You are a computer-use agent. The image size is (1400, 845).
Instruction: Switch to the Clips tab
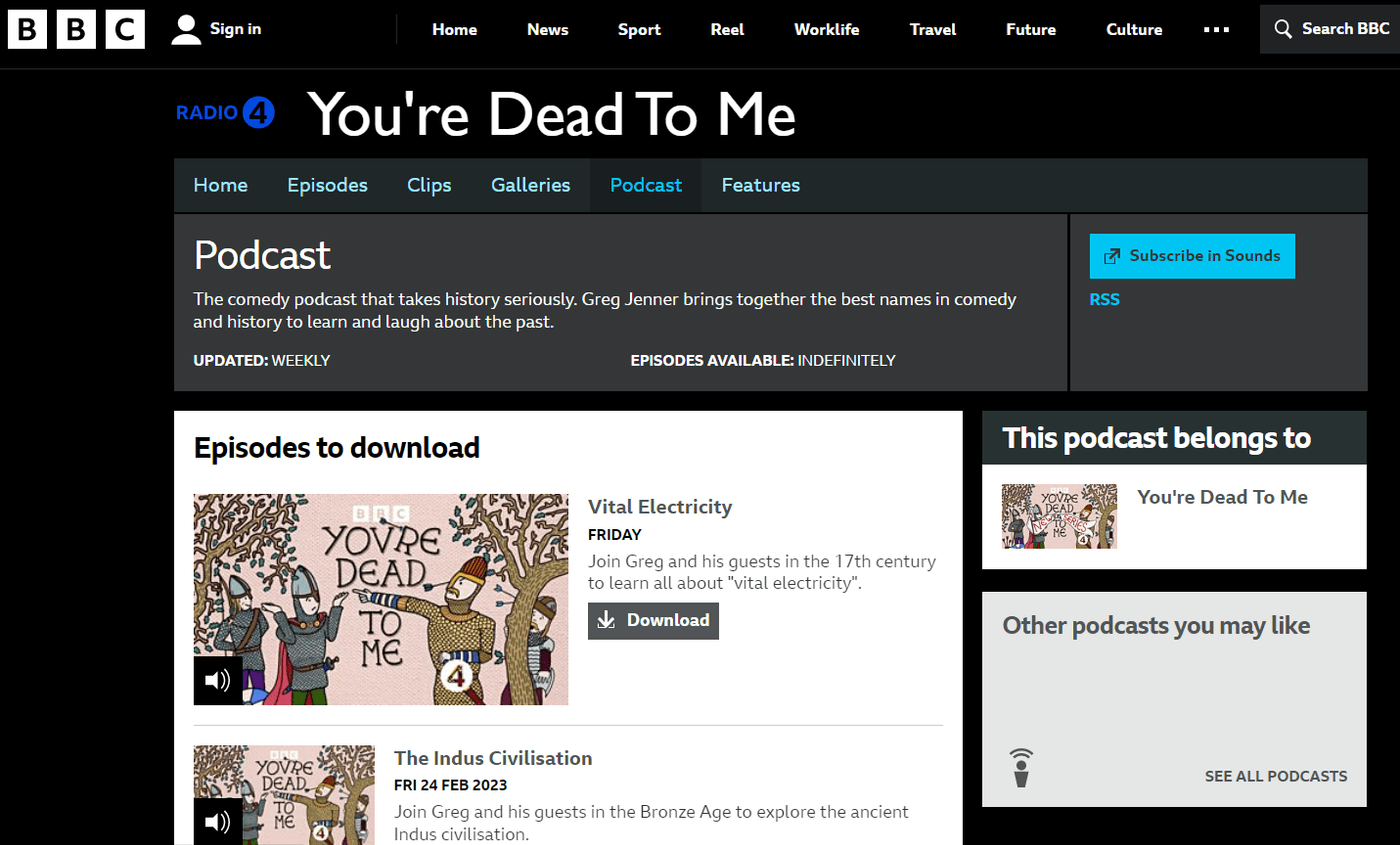pyautogui.click(x=429, y=185)
